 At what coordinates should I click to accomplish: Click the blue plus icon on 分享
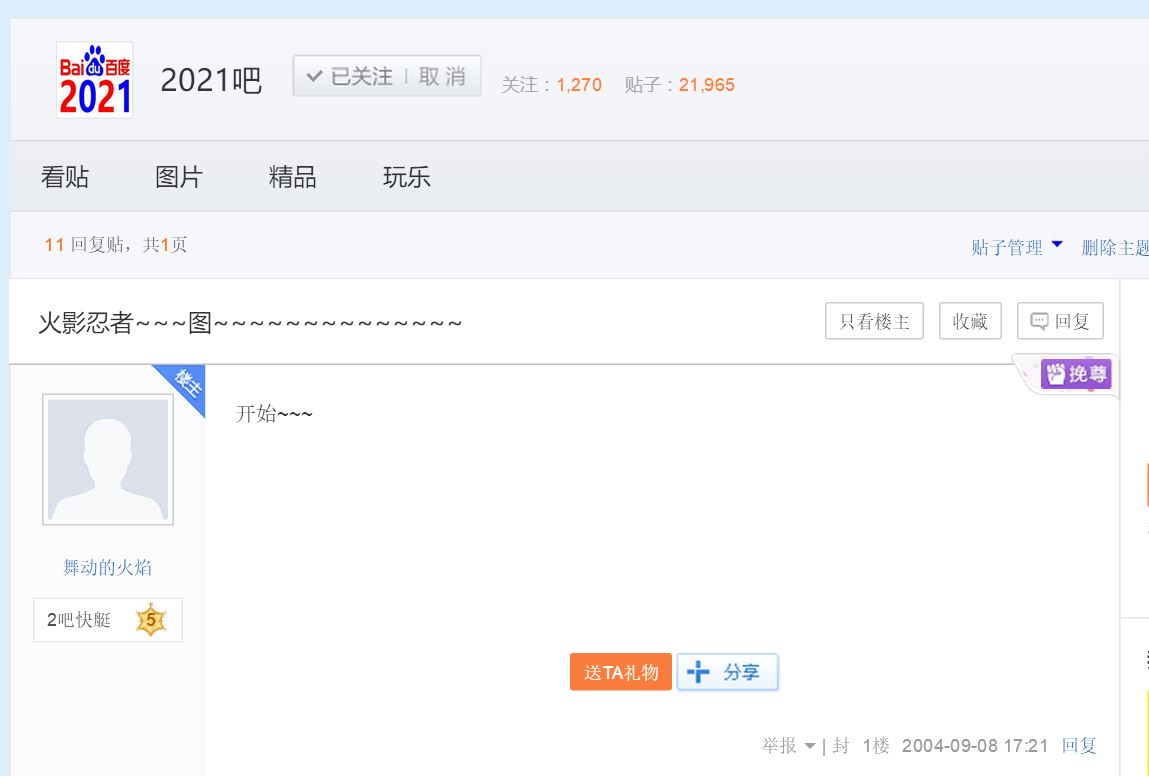pyautogui.click(x=698, y=671)
